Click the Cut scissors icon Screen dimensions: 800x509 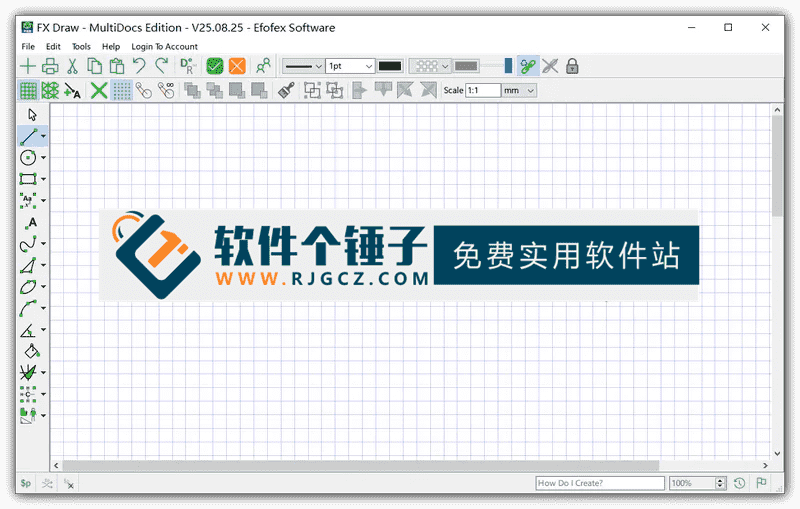[x=72, y=66]
